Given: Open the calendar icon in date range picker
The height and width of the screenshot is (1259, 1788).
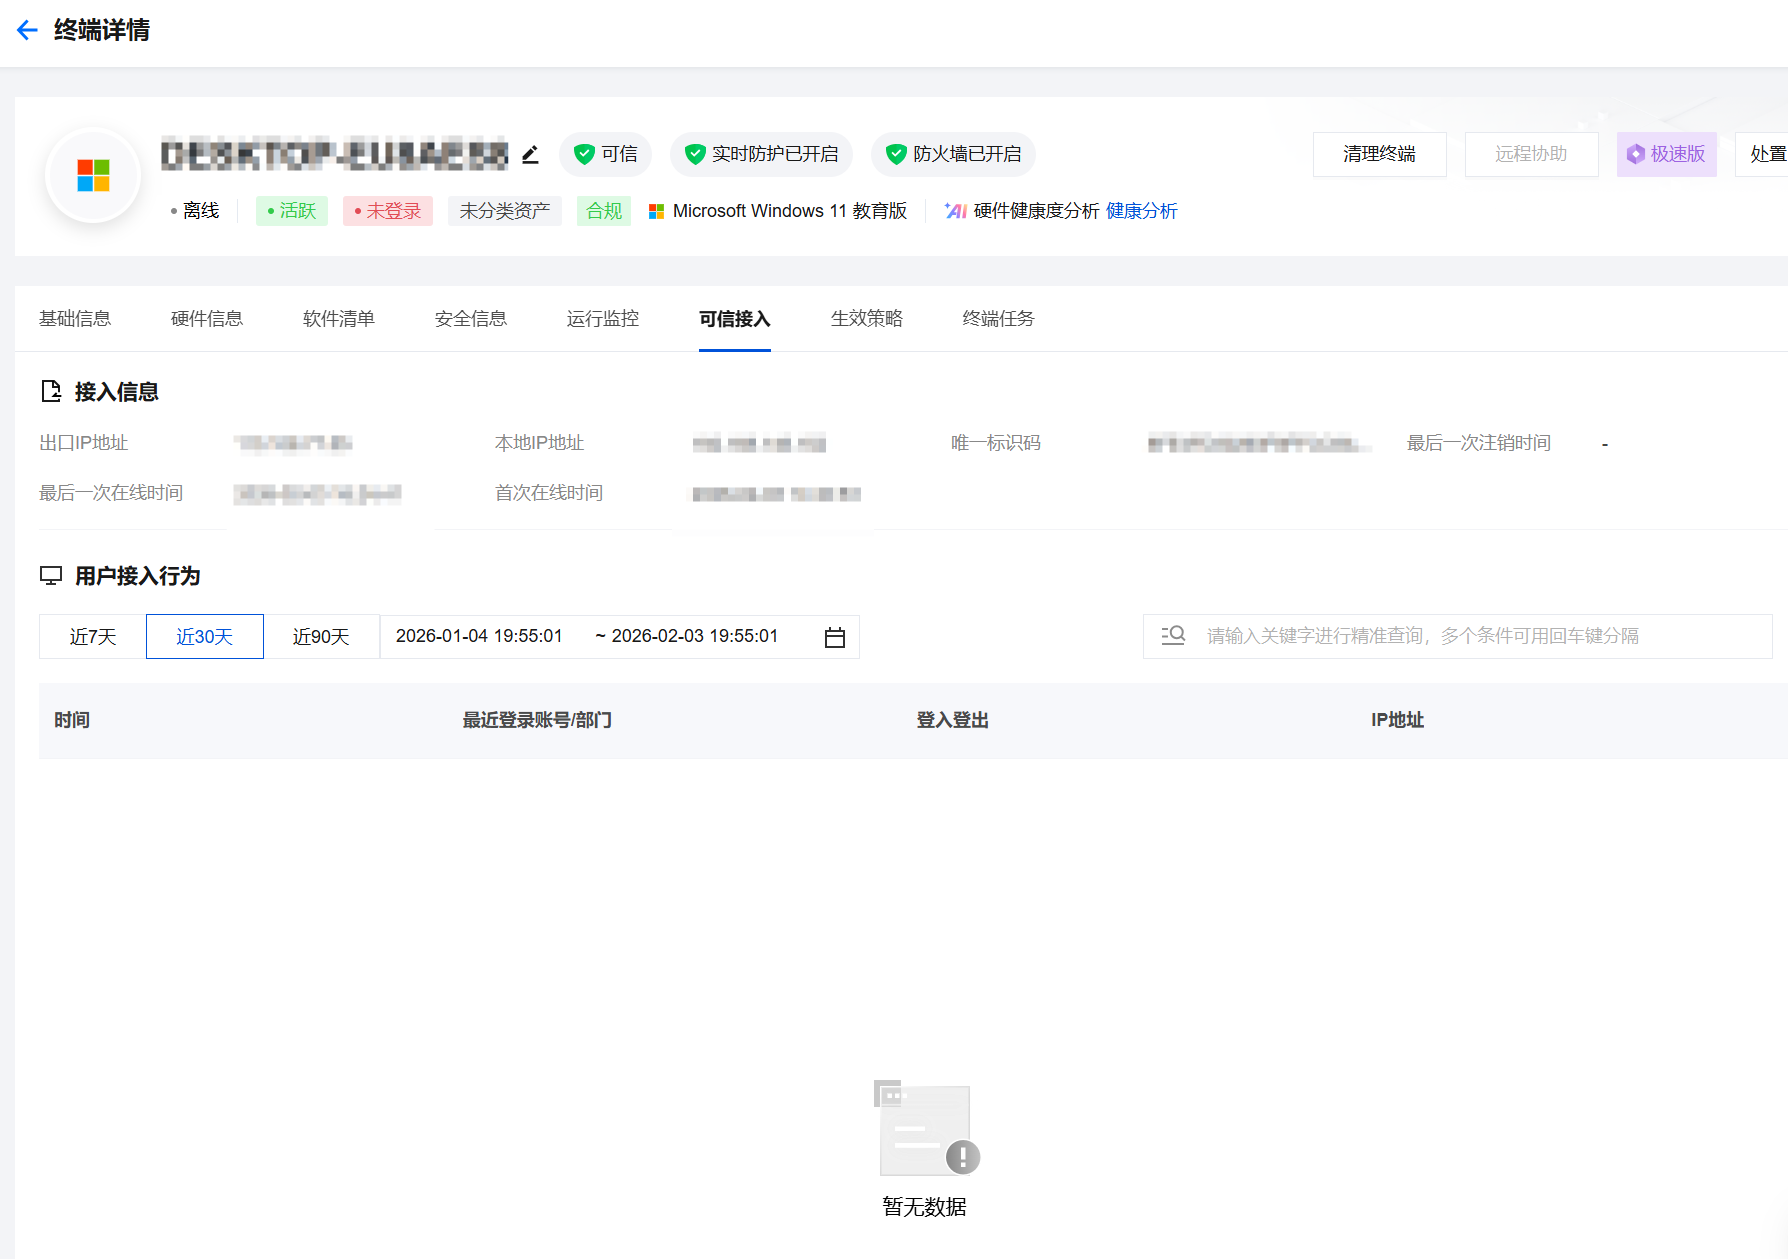Looking at the screenshot, I should point(835,637).
